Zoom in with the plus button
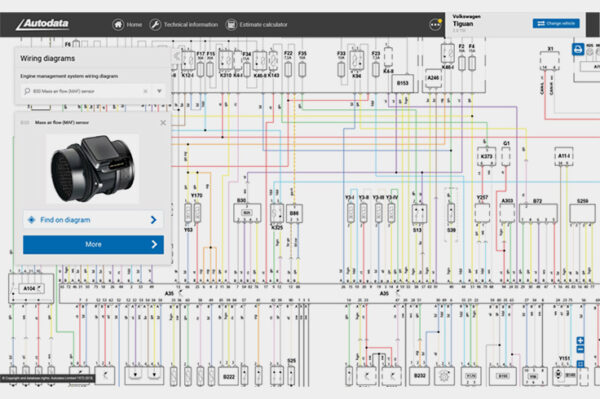 pyautogui.click(x=580, y=340)
